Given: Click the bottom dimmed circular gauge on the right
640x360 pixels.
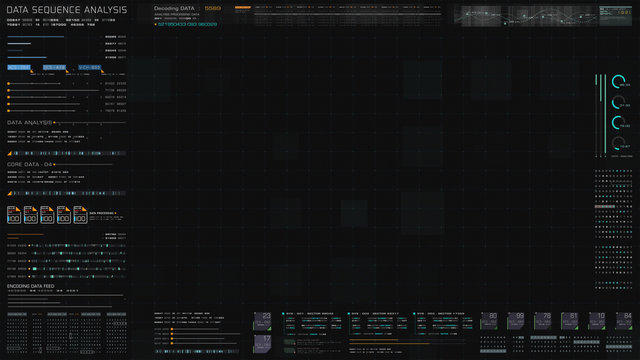Looking at the screenshot, I should (618, 143).
